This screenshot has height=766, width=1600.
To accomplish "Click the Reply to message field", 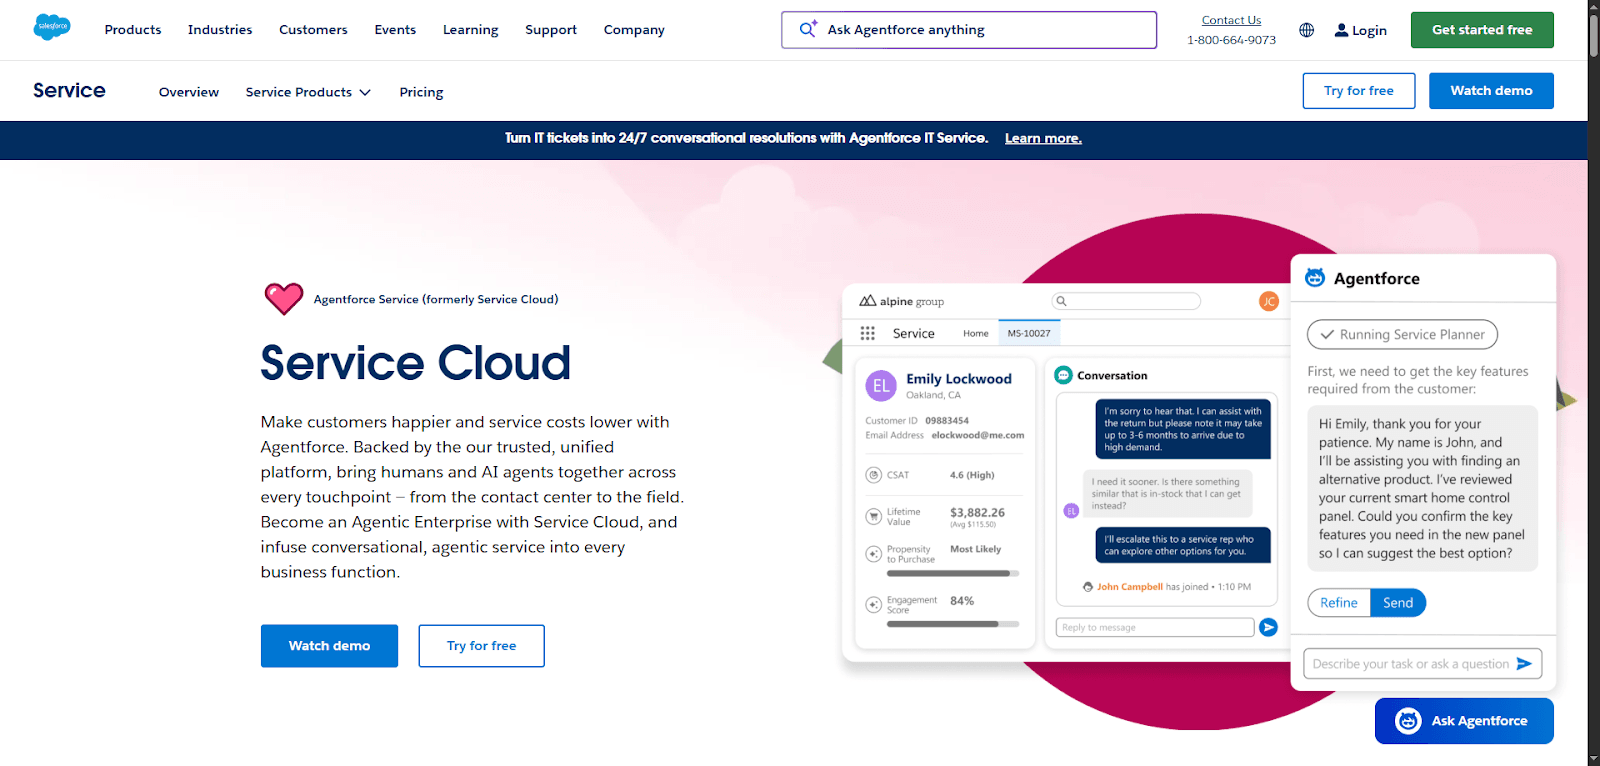I will tap(1155, 627).
